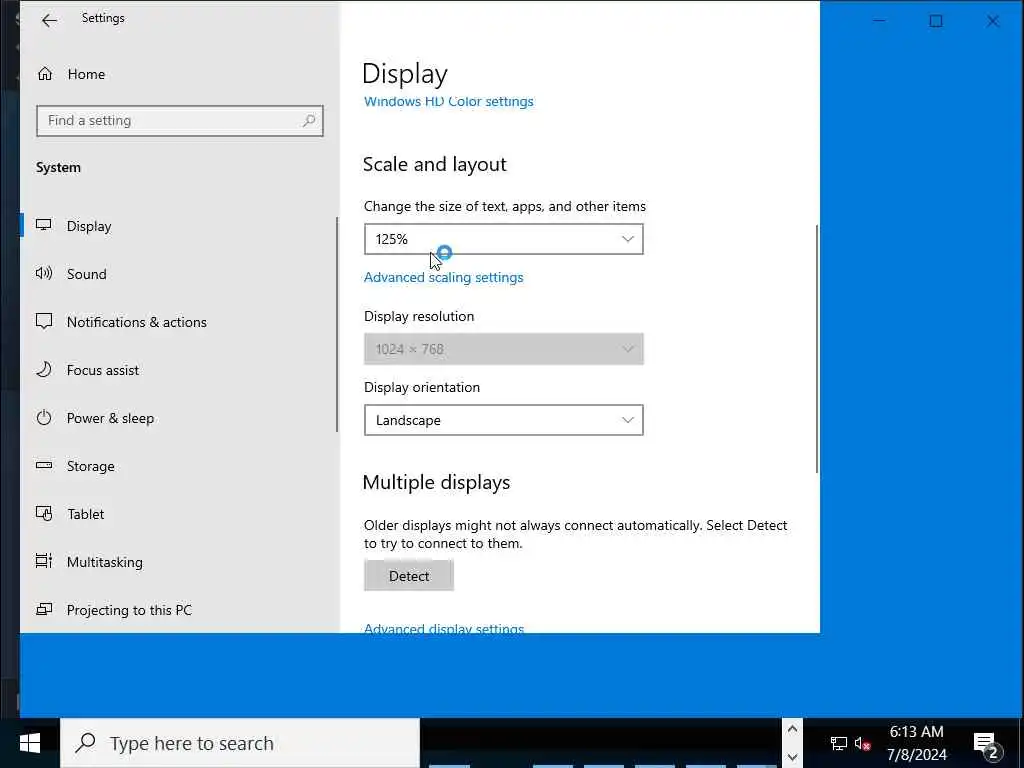Screen dimensions: 1024x768
Task: Click the Storage drive icon
Action: (44, 466)
